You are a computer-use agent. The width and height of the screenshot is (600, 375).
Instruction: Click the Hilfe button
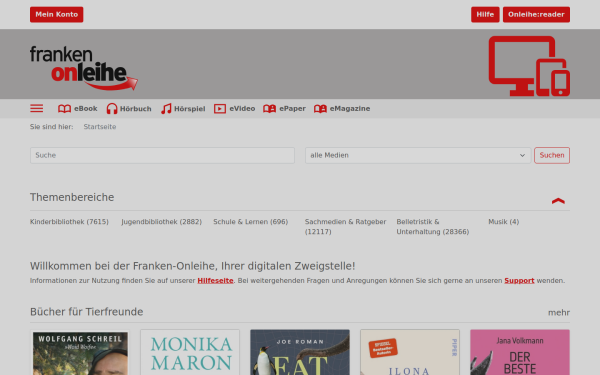click(485, 15)
